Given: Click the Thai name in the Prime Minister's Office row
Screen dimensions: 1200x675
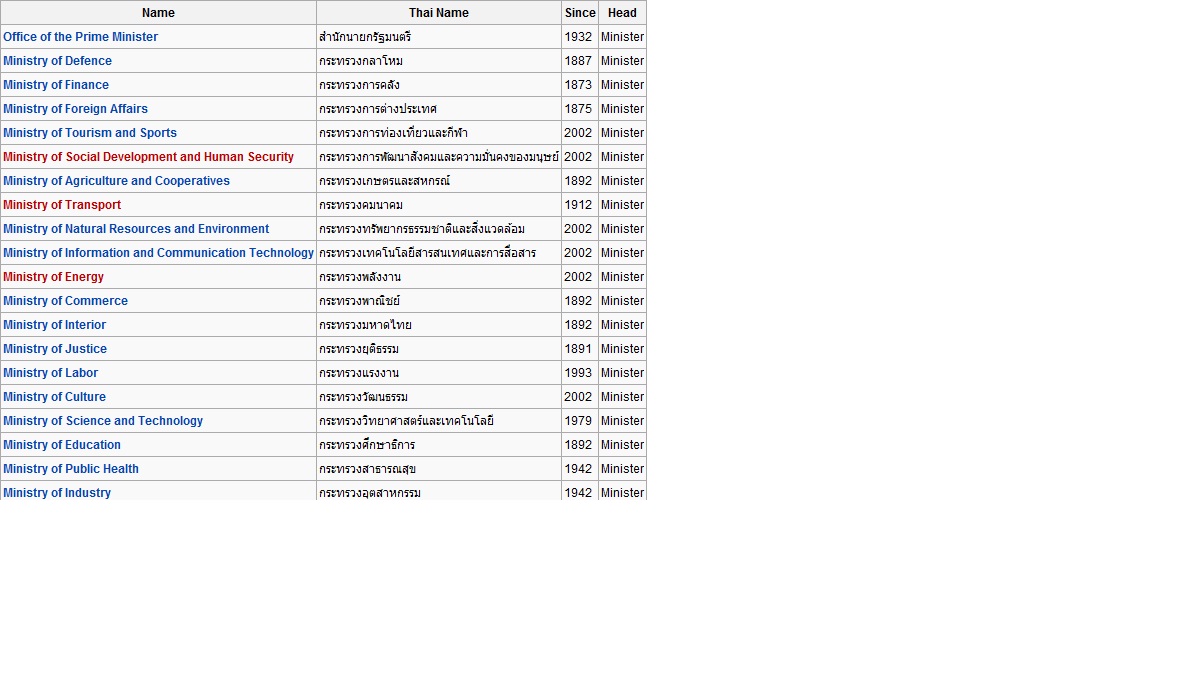Looking at the screenshot, I should [365, 37].
